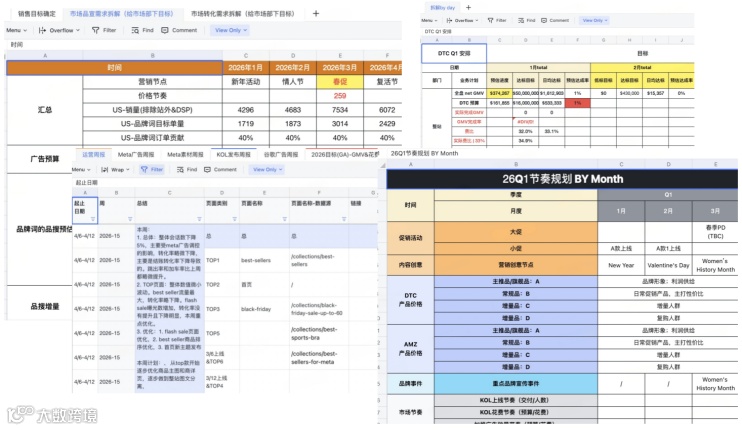Click US-品牌词目标单量 row label
This screenshot has width=742, height=430.
tap(152, 123)
